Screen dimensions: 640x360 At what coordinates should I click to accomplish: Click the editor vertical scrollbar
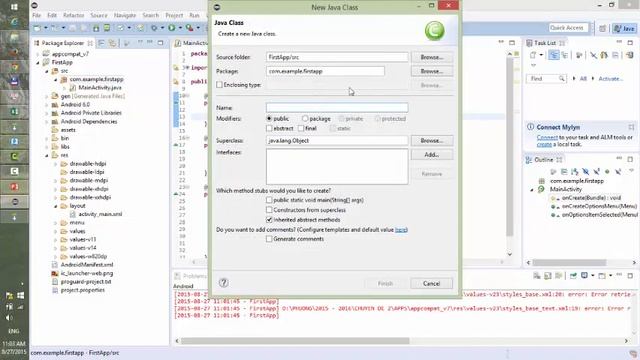pos(510,146)
